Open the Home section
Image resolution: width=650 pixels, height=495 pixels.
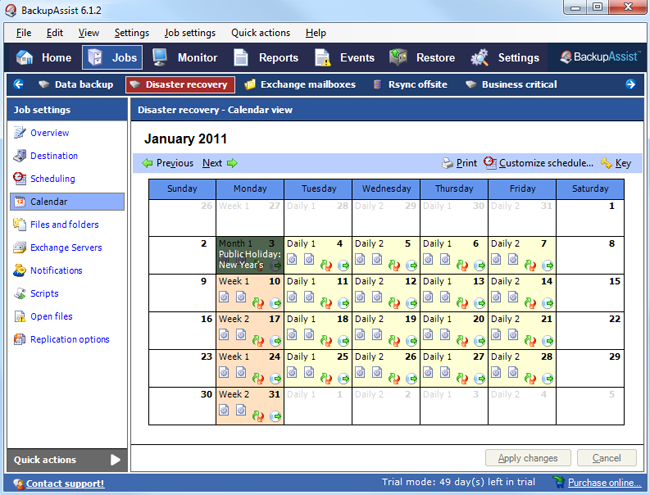click(x=44, y=58)
